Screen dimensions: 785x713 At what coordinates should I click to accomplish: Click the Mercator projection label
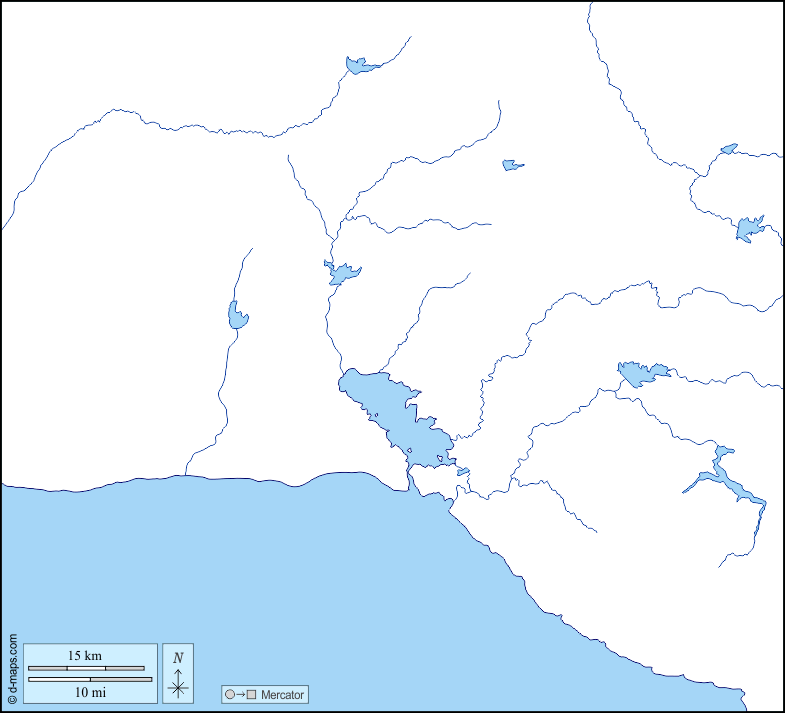[282, 694]
